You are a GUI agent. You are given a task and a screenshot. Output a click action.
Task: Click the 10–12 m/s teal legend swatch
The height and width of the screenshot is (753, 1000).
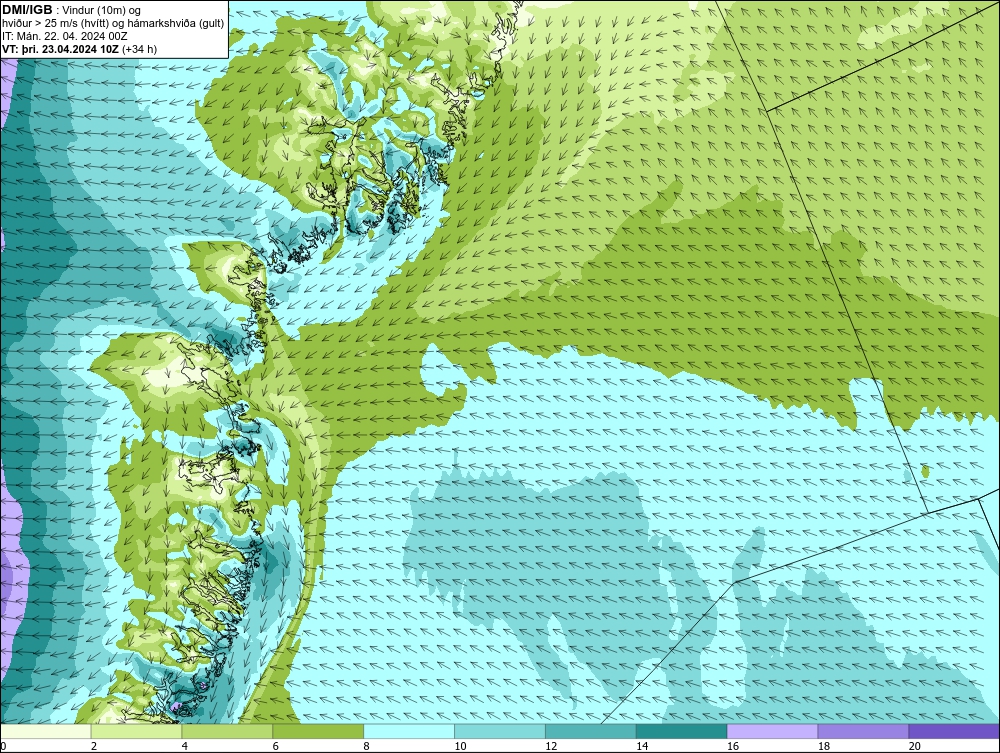point(500,731)
